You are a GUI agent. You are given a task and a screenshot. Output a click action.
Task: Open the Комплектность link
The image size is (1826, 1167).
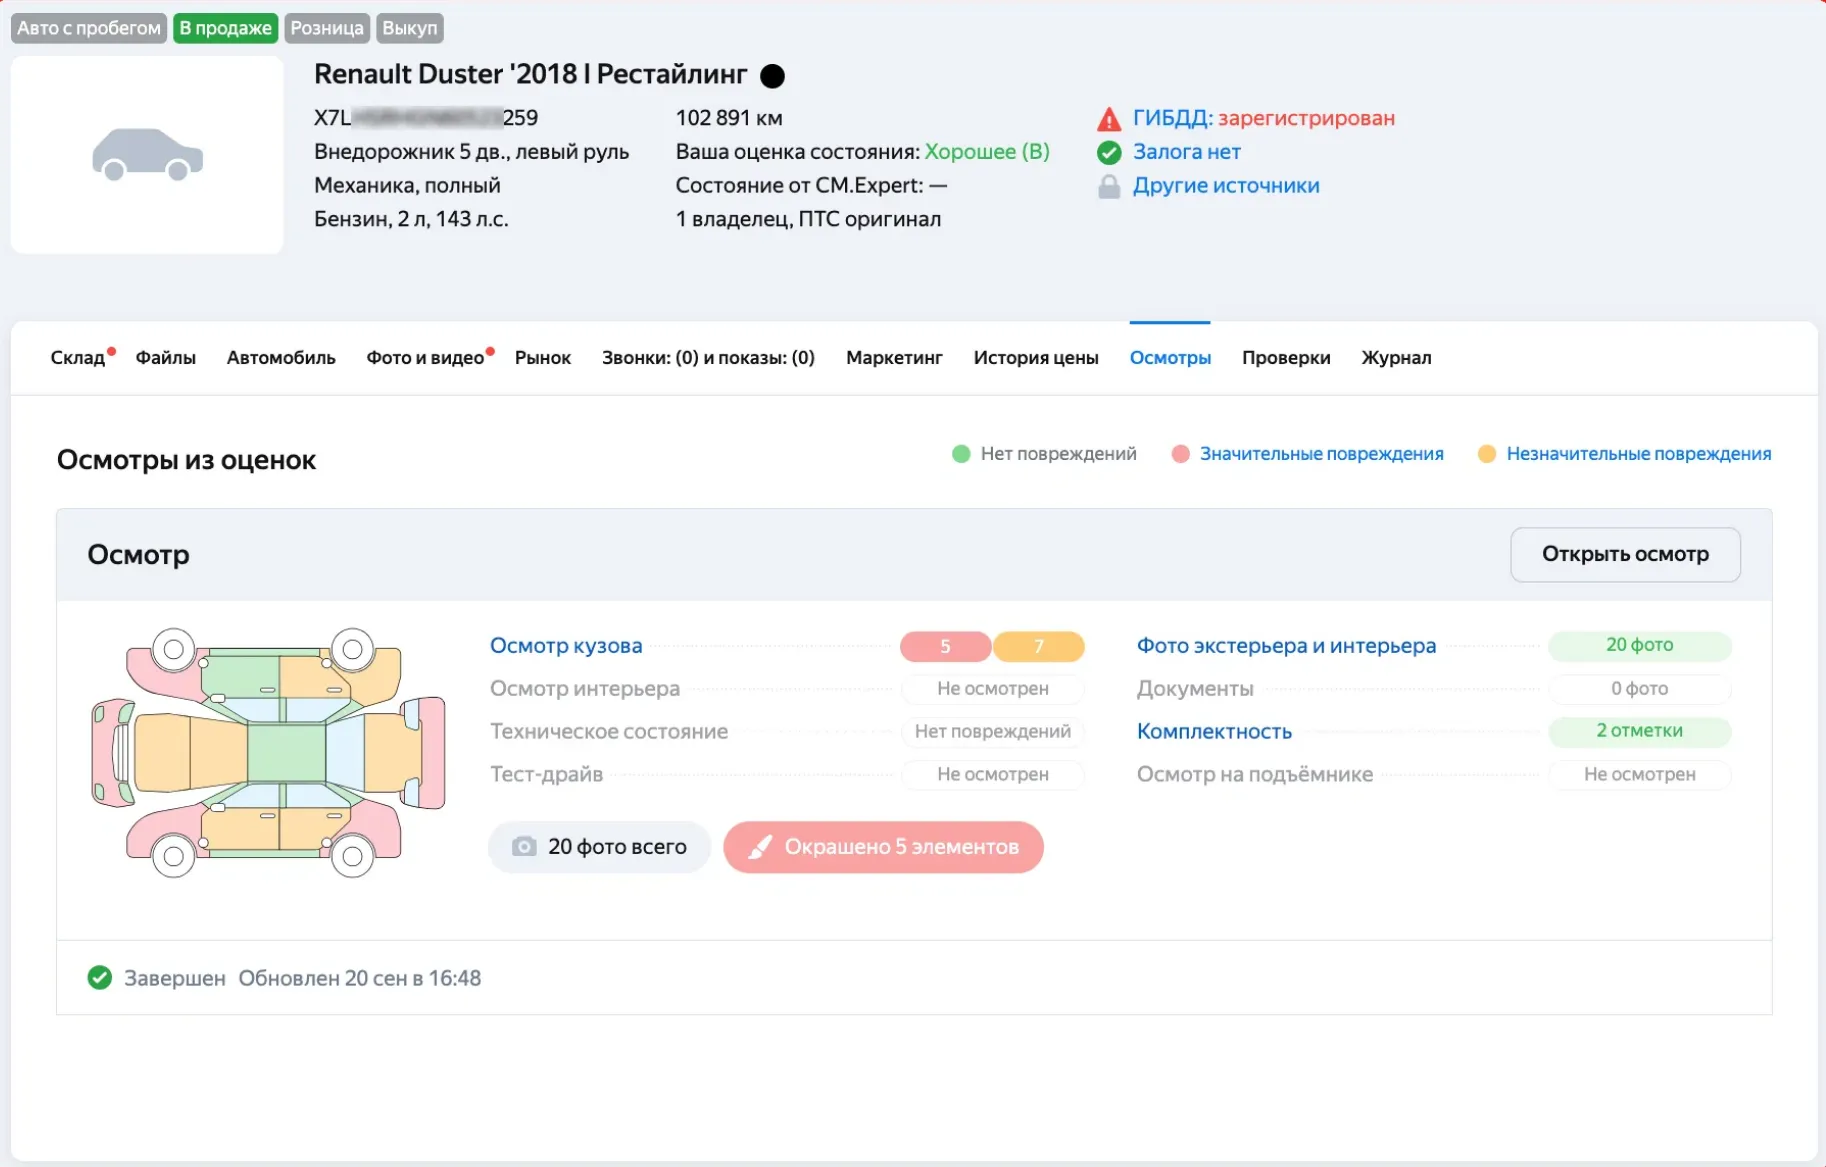1214,731
